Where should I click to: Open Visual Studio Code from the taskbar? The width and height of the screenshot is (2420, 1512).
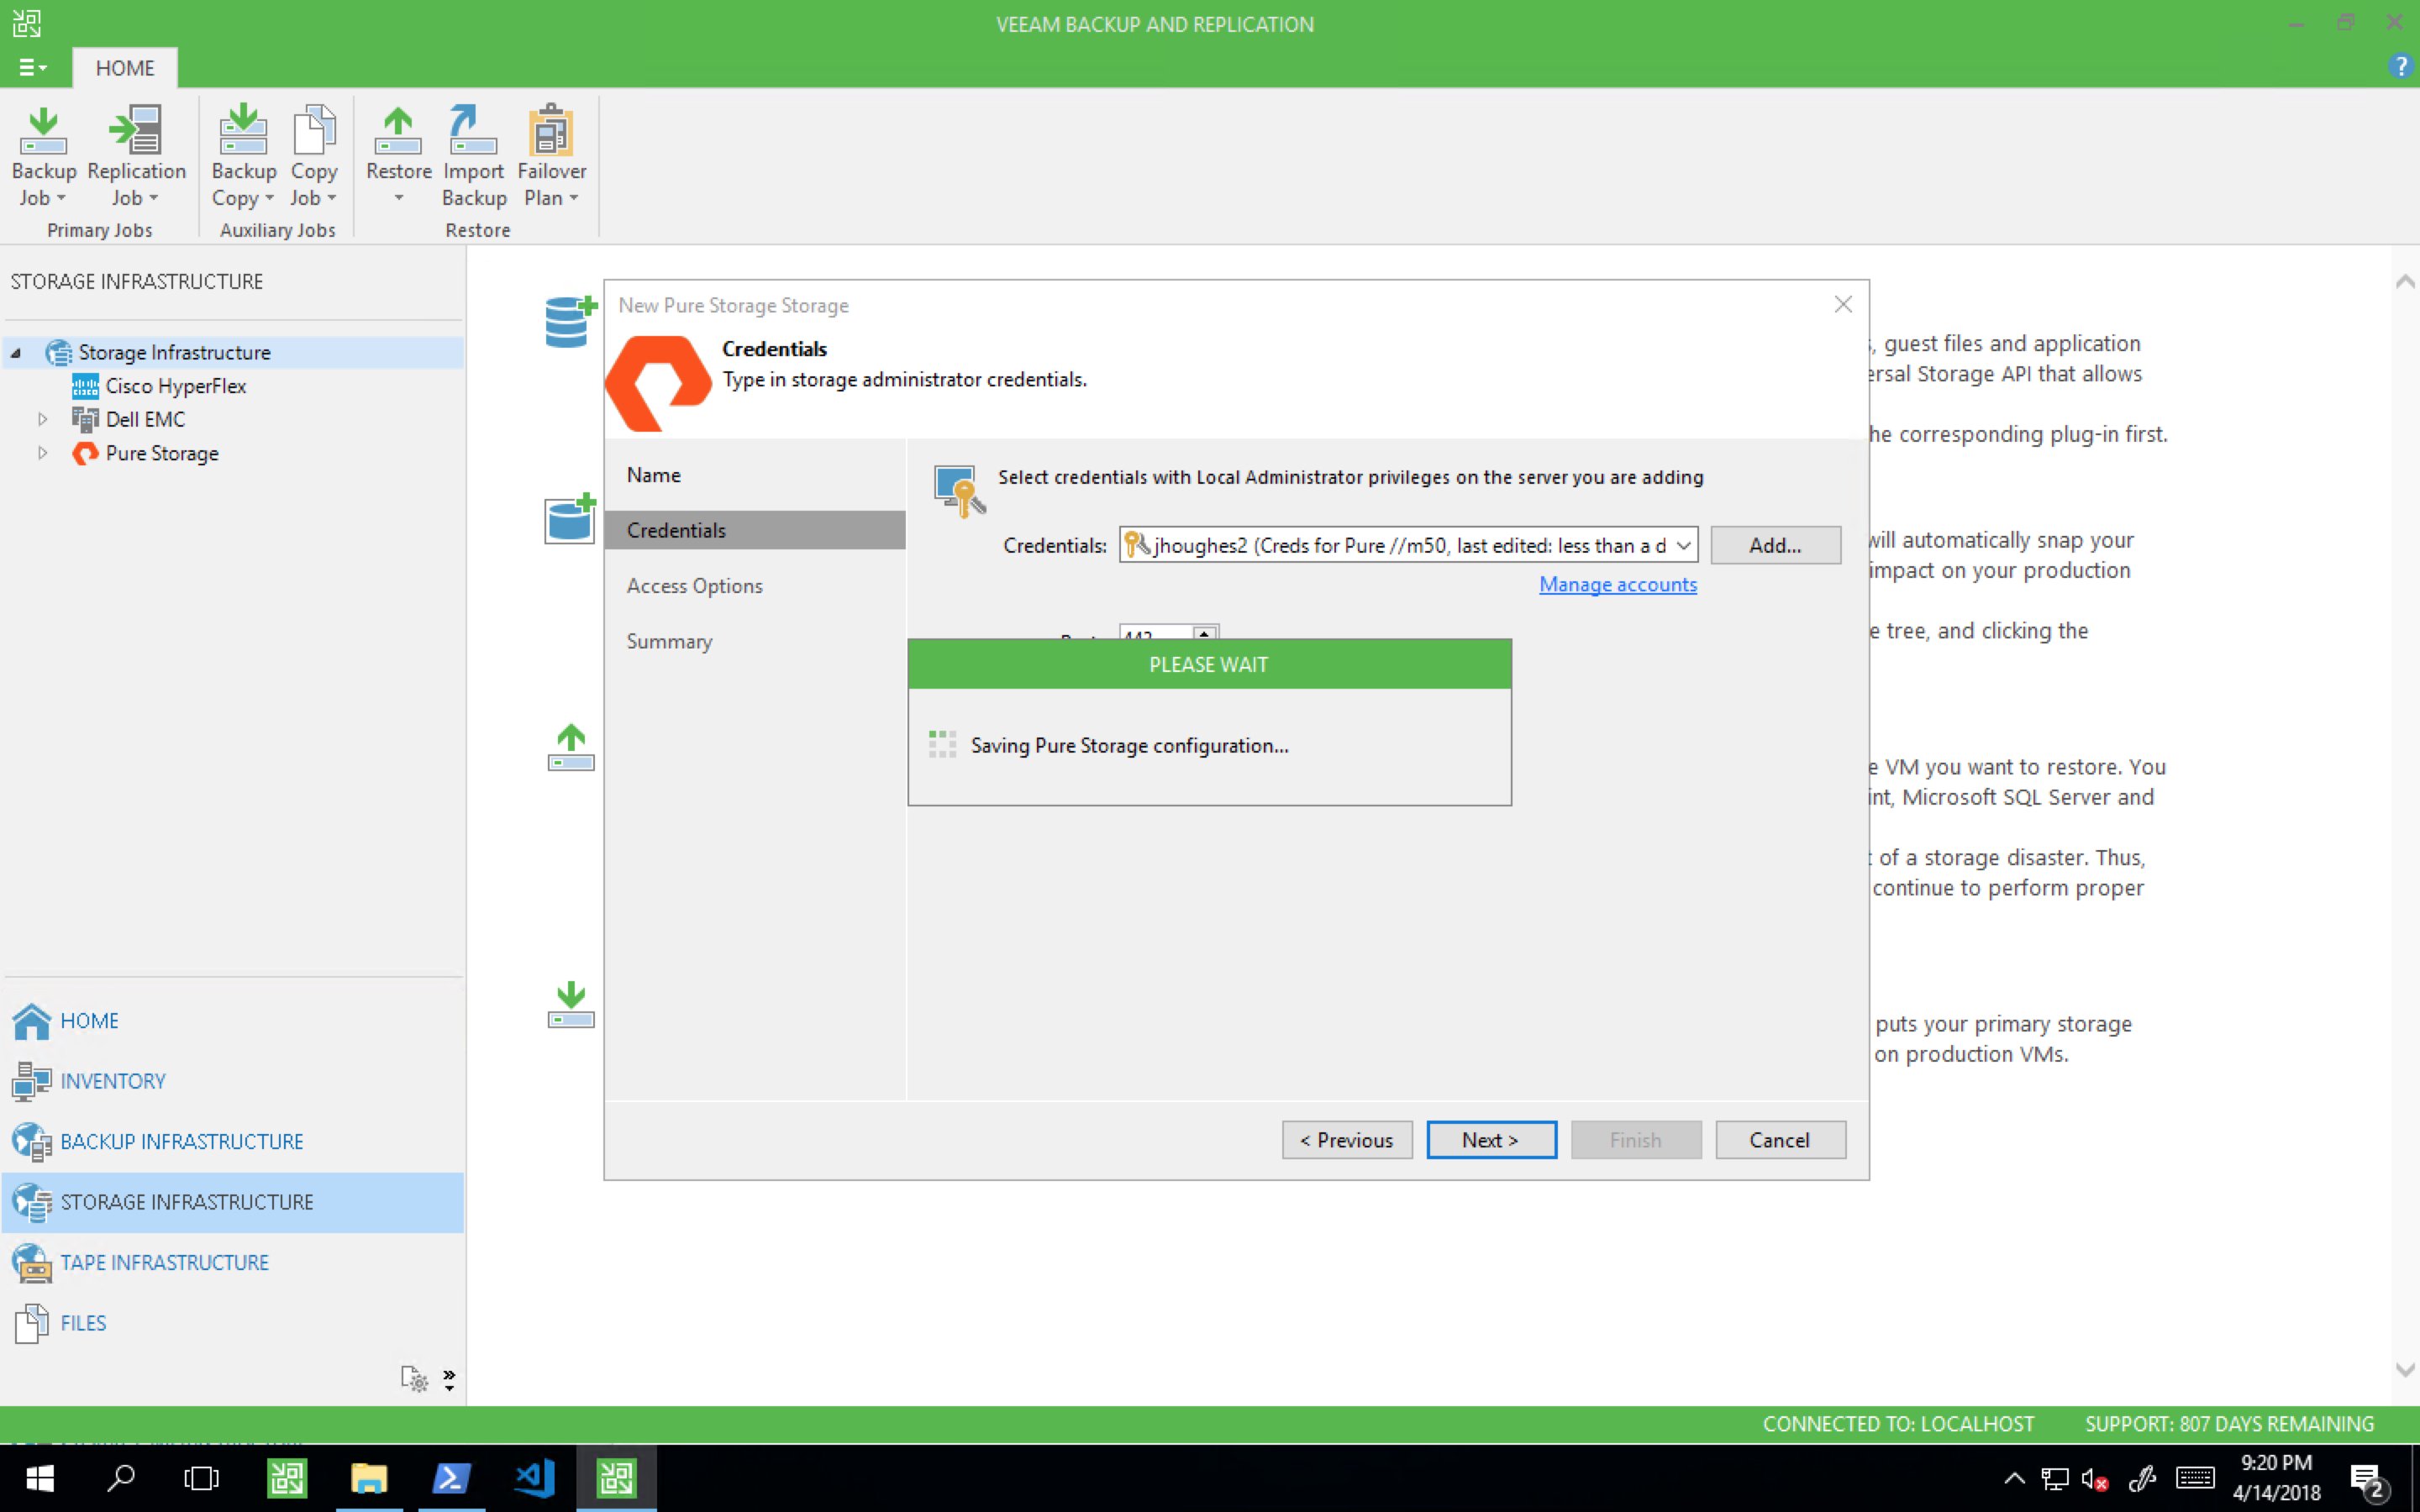(x=533, y=1478)
